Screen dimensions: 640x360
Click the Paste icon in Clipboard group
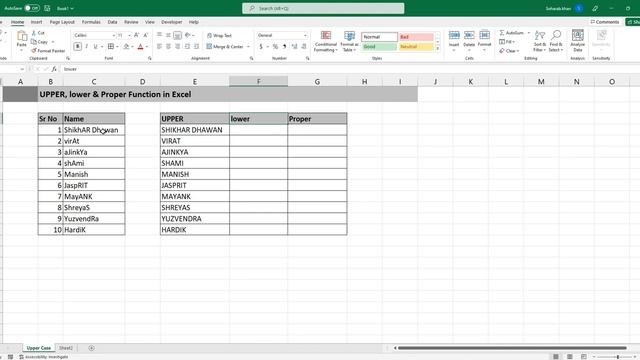[22, 37]
